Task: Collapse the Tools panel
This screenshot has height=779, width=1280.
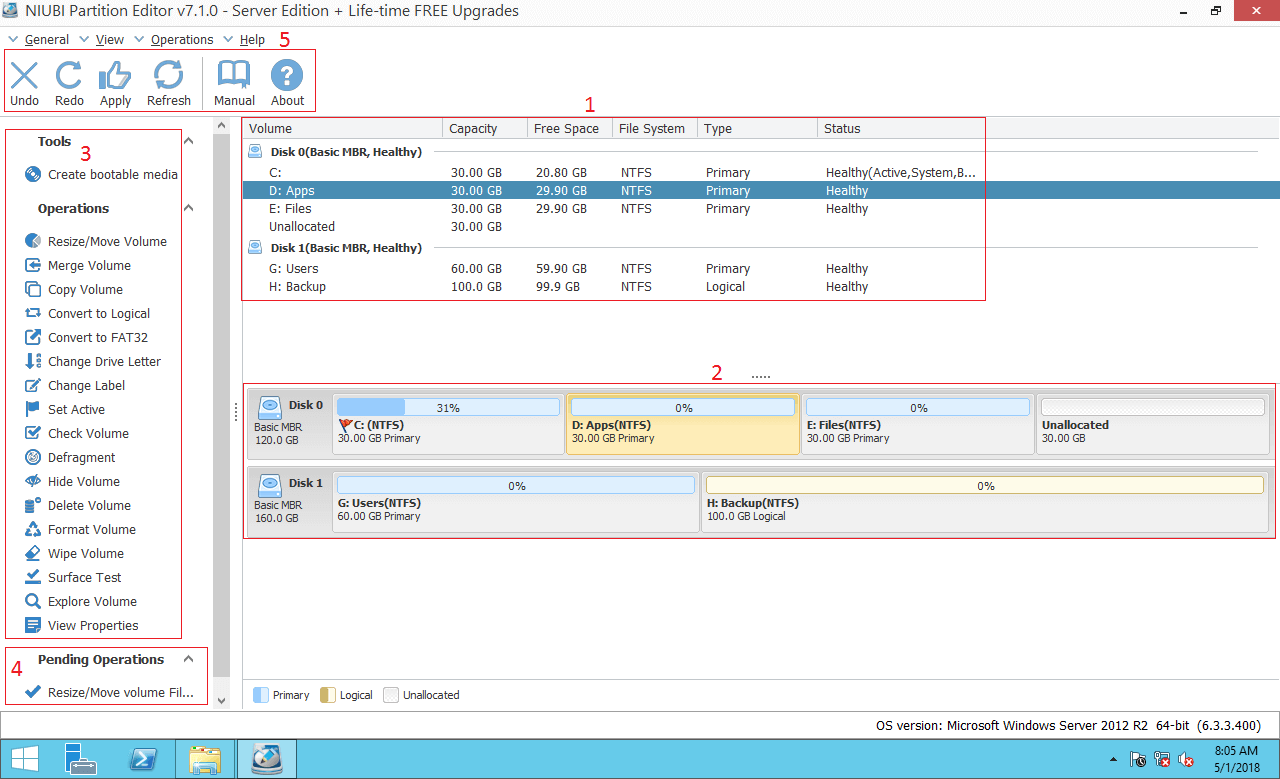Action: (x=188, y=141)
